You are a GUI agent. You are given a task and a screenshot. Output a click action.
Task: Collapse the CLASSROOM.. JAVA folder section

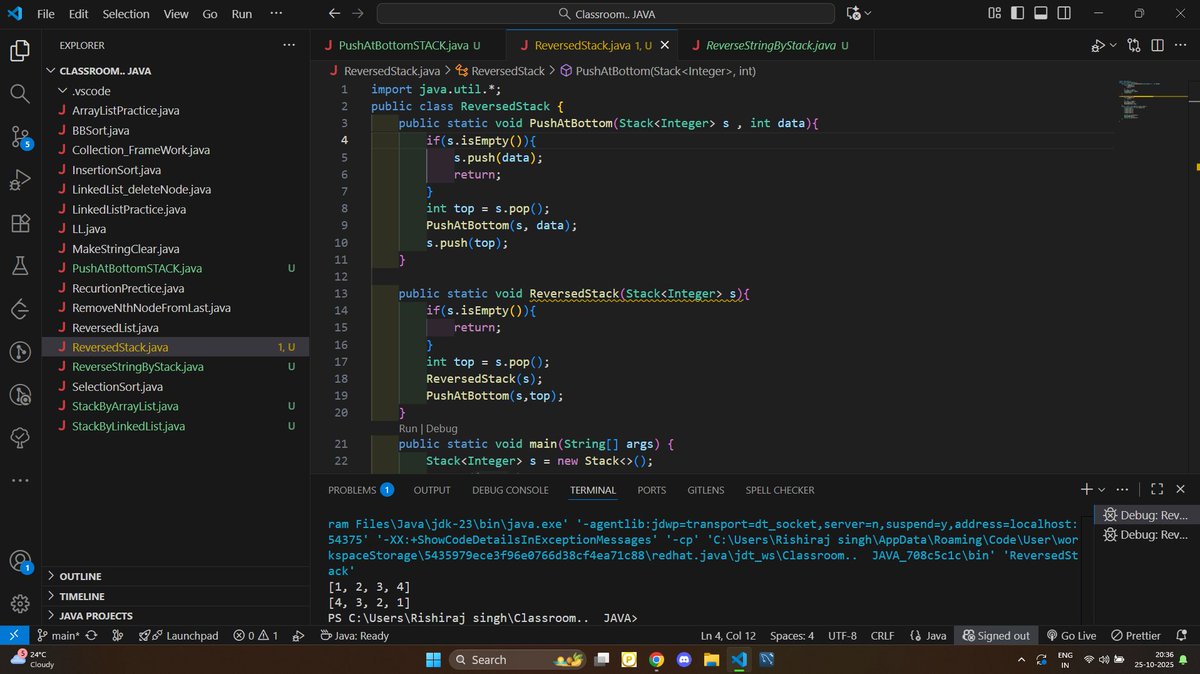pos(105,71)
